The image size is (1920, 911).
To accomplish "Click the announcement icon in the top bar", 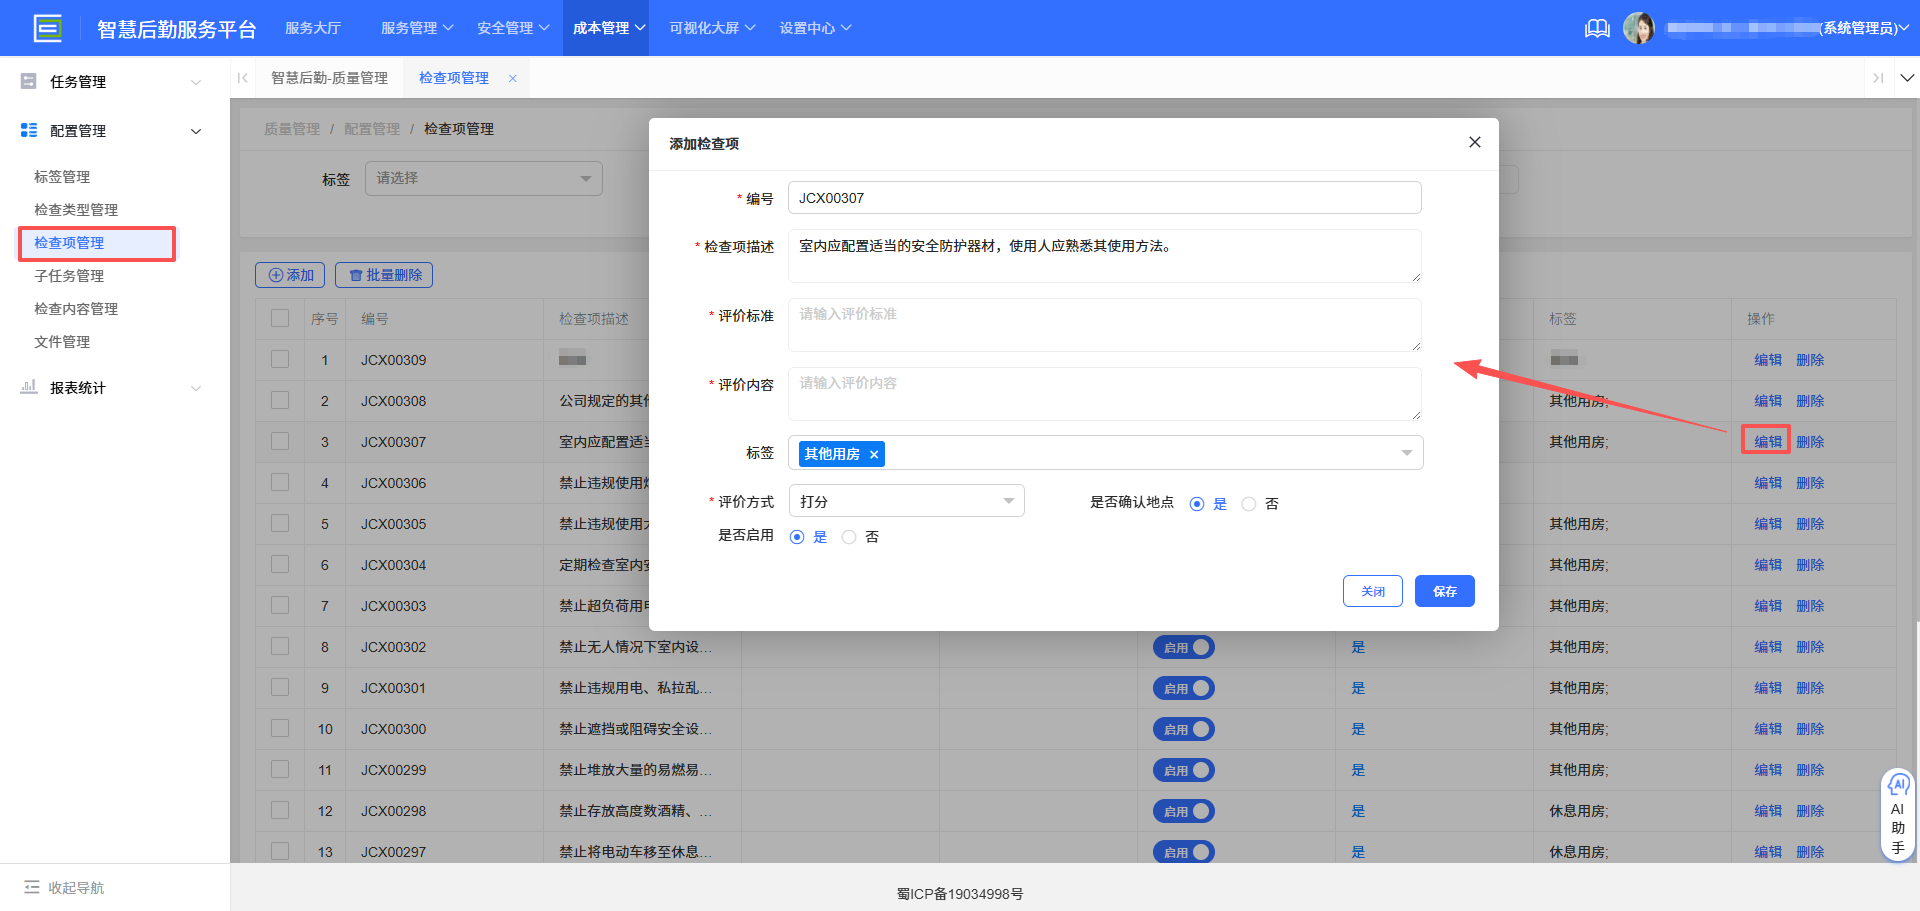I will point(1597,28).
